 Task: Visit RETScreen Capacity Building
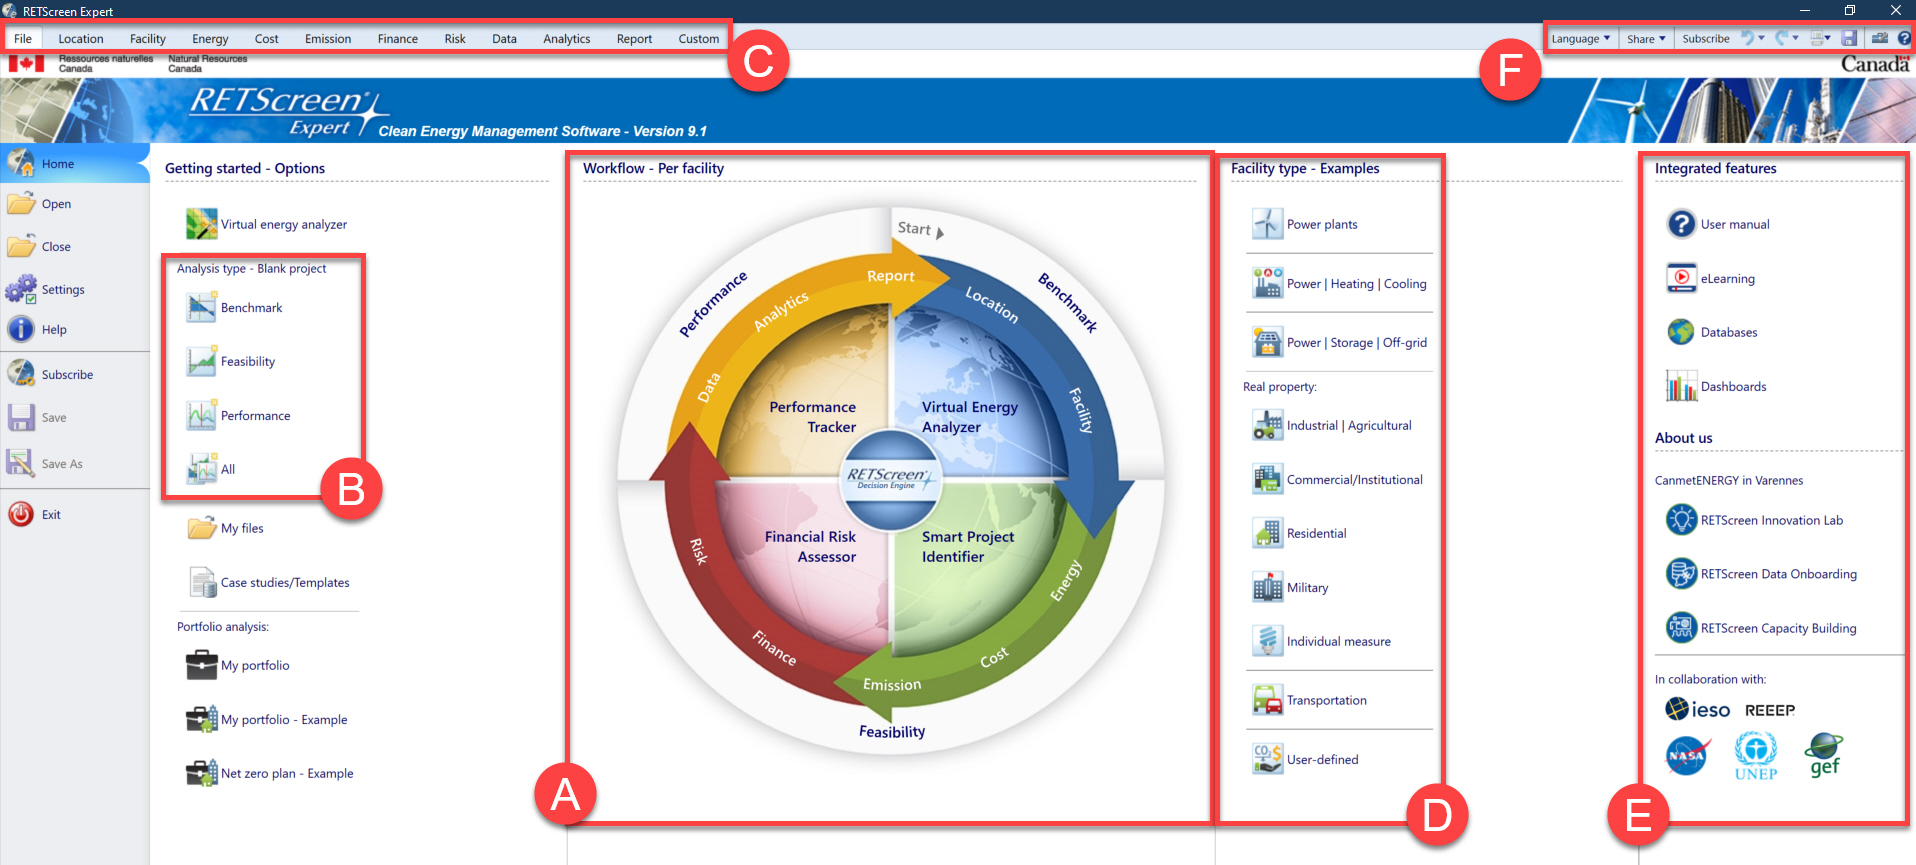pos(1761,628)
